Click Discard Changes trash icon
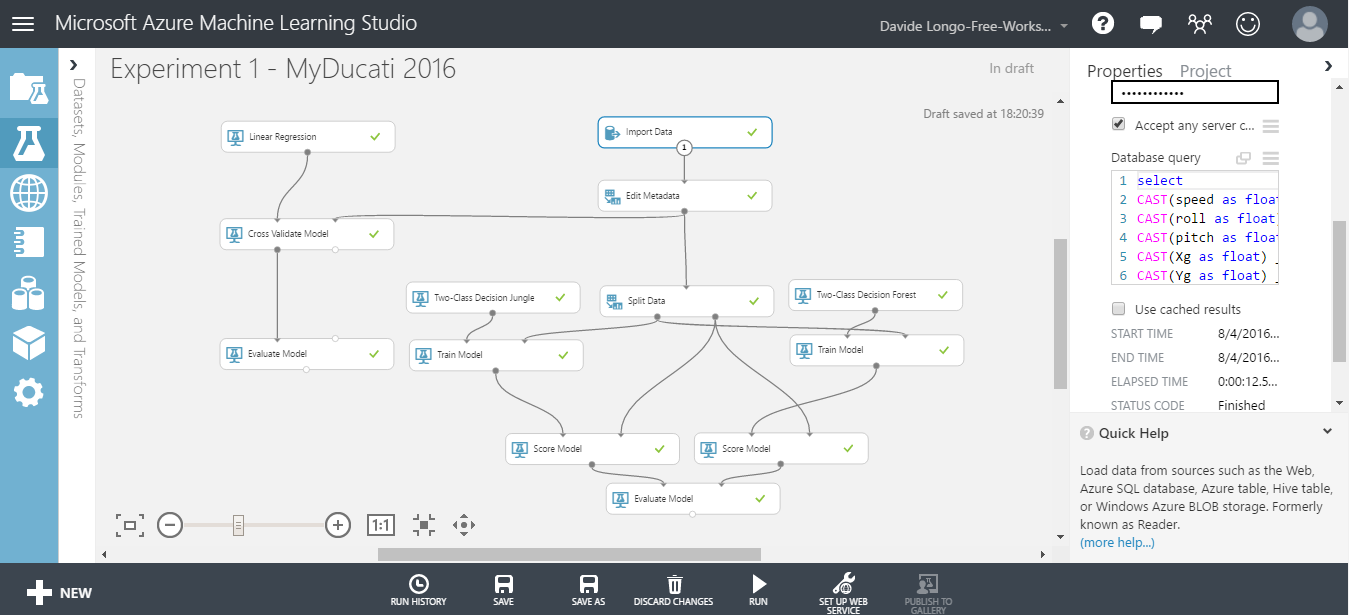This screenshot has width=1349, height=615. tap(674, 589)
